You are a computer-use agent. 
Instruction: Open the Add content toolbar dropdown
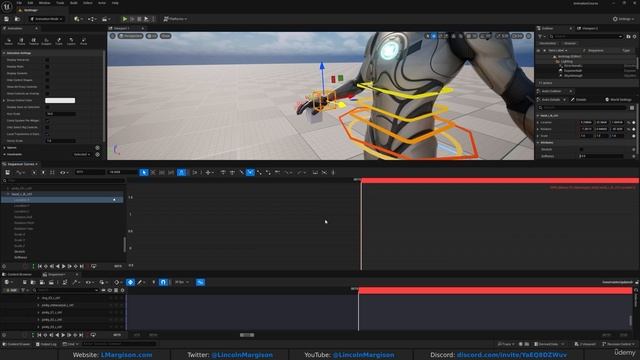77,19
